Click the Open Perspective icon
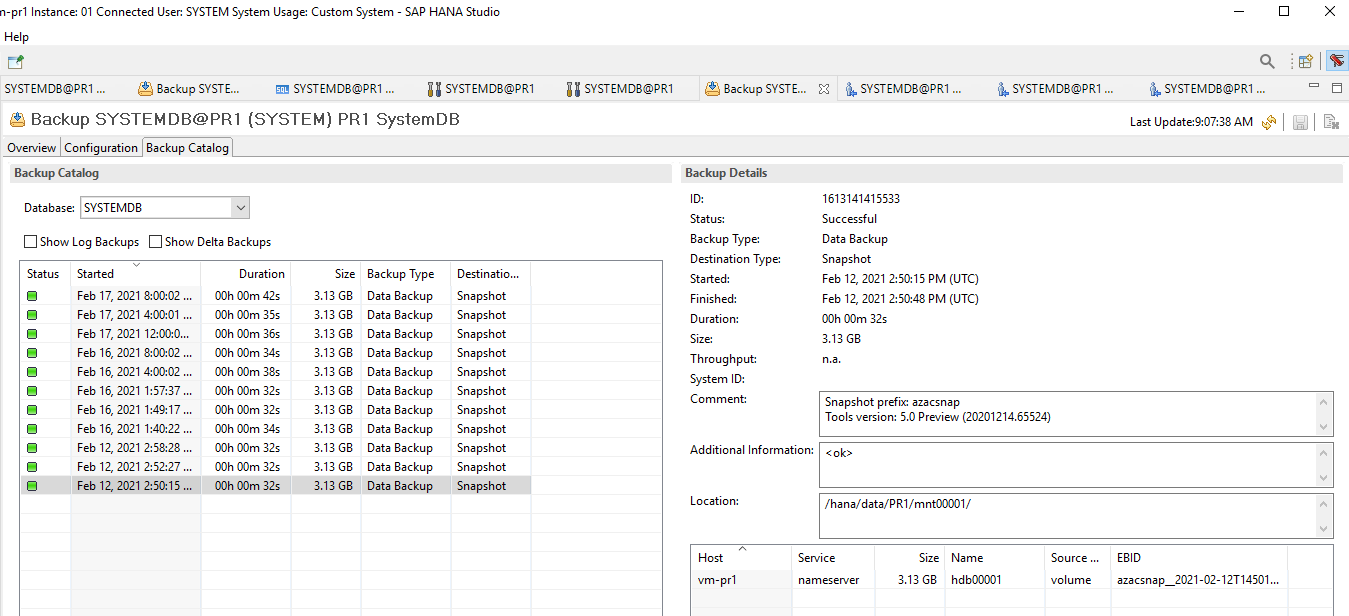 coord(1304,62)
